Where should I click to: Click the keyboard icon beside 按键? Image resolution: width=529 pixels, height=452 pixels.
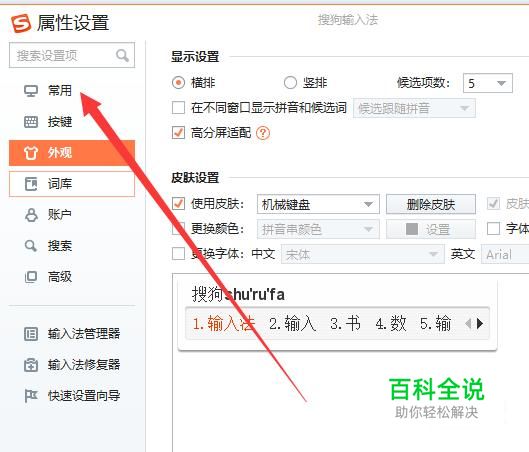tap(31, 122)
